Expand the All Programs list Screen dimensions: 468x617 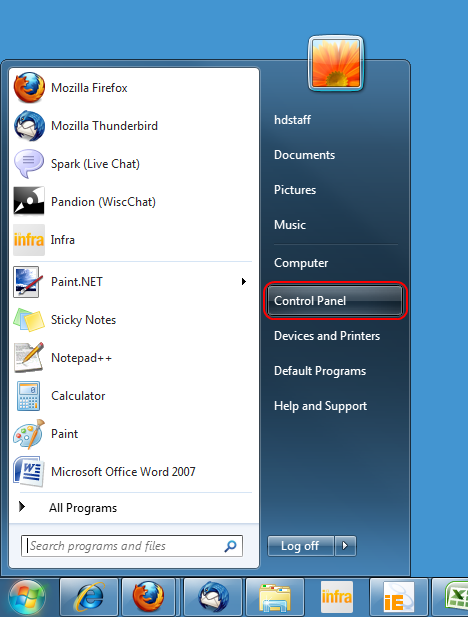[x=134, y=508]
